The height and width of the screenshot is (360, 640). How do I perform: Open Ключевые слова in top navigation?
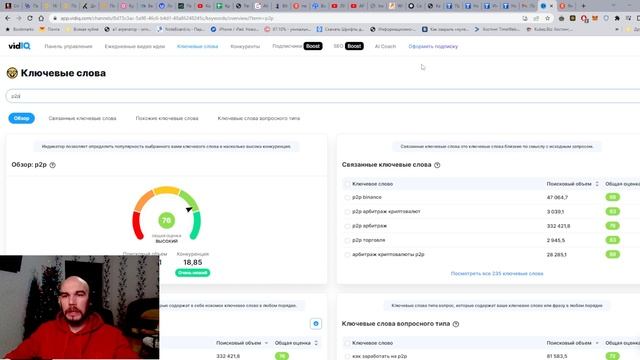[x=198, y=47]
